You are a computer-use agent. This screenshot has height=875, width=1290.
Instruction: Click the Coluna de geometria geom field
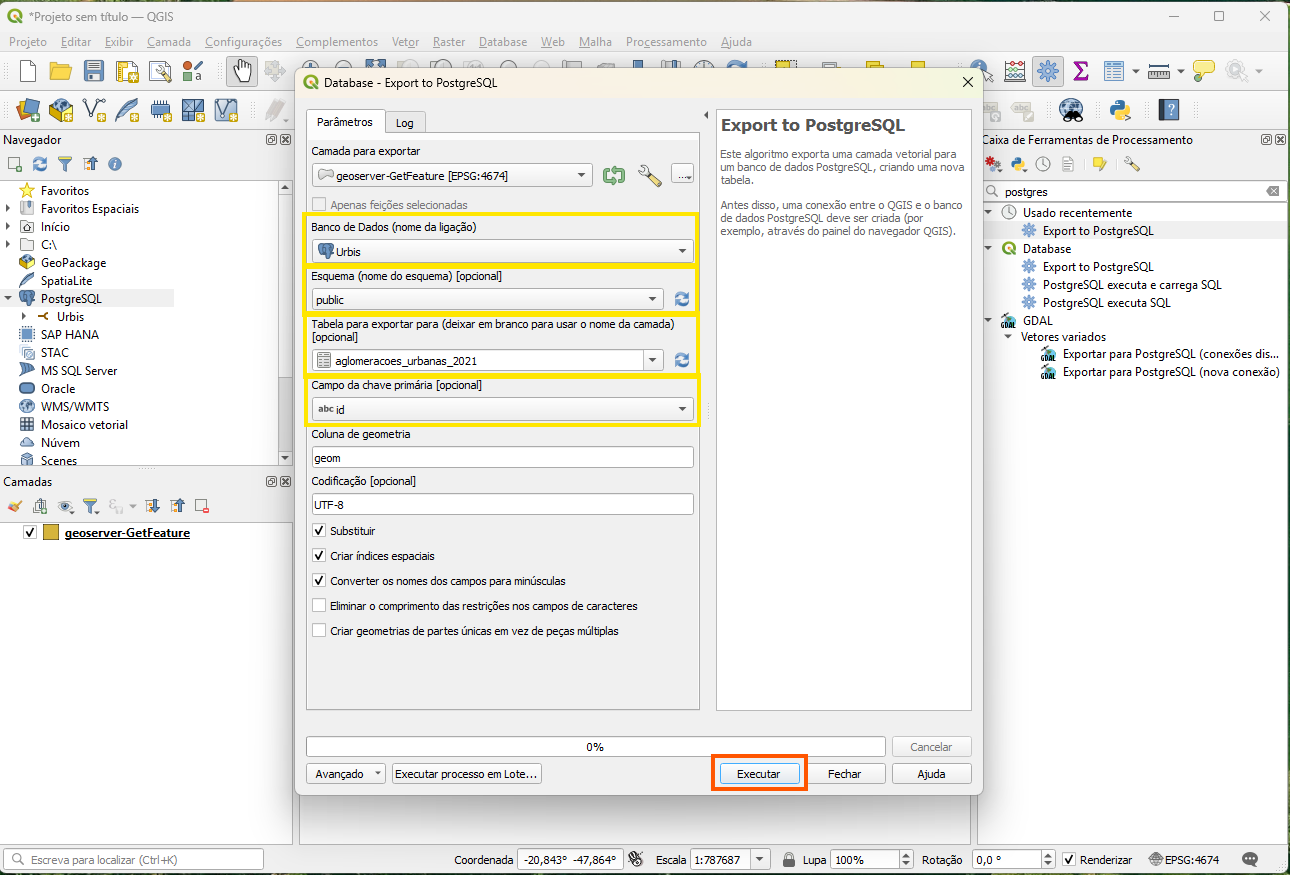tap(502, 457)
